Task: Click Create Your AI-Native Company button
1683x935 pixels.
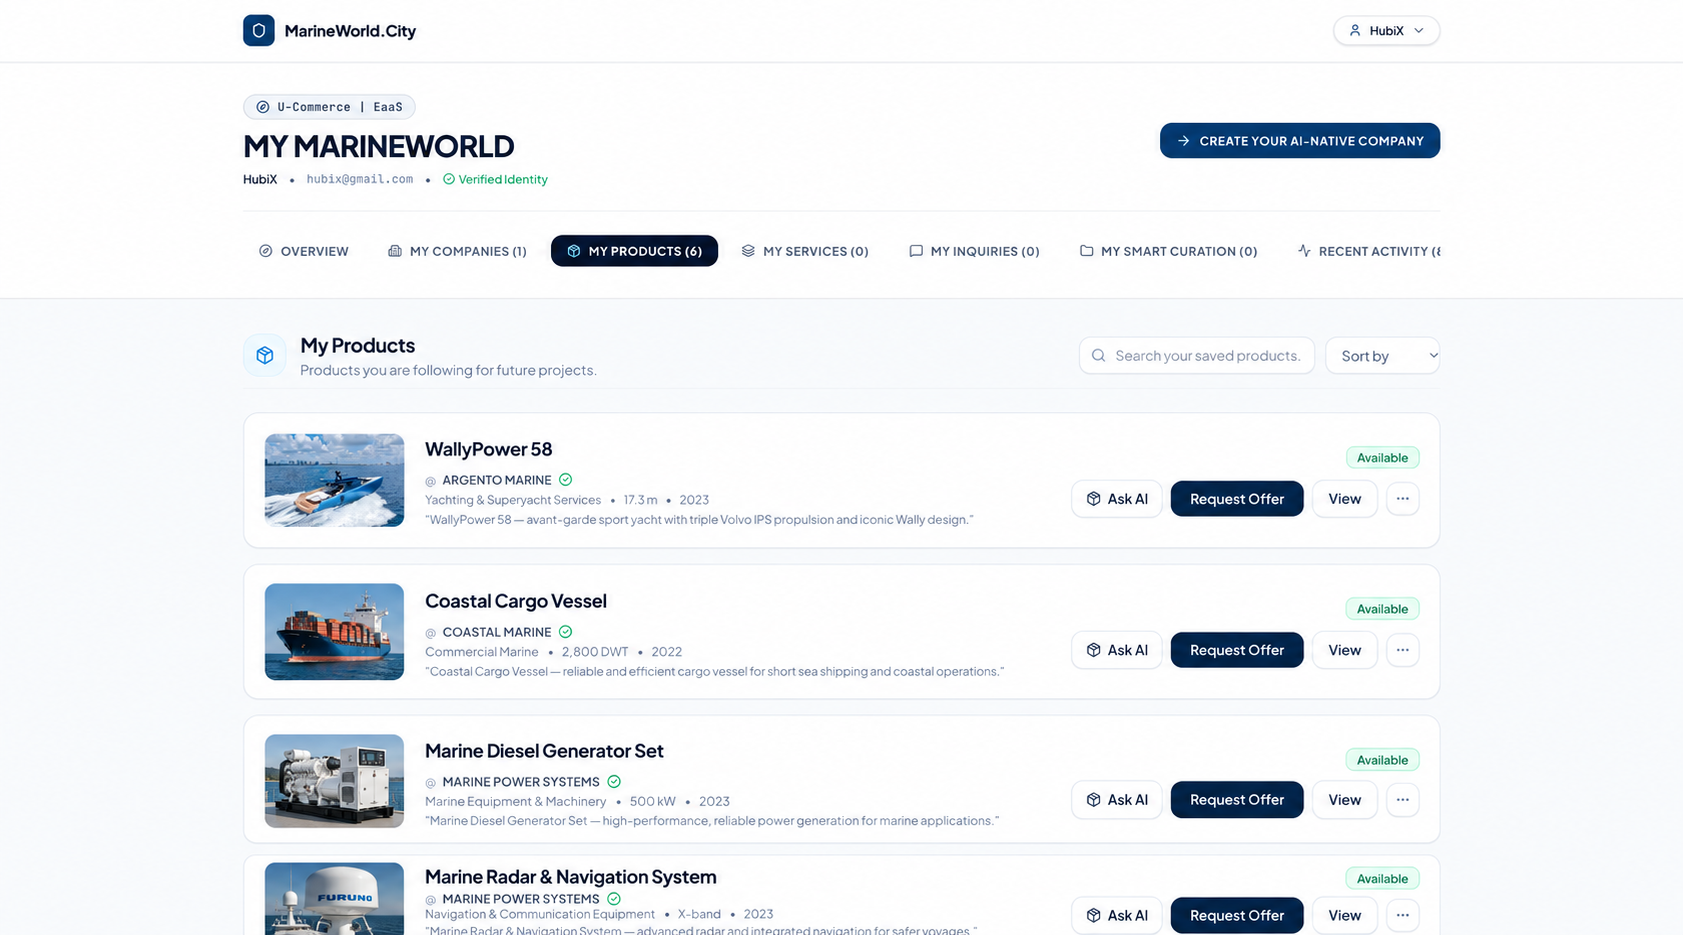Action: tap(1300, 141)
